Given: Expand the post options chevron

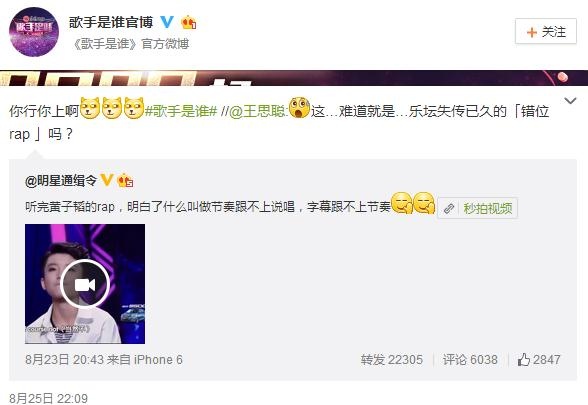Looking at the screenshot, I should tap(570, 100).
